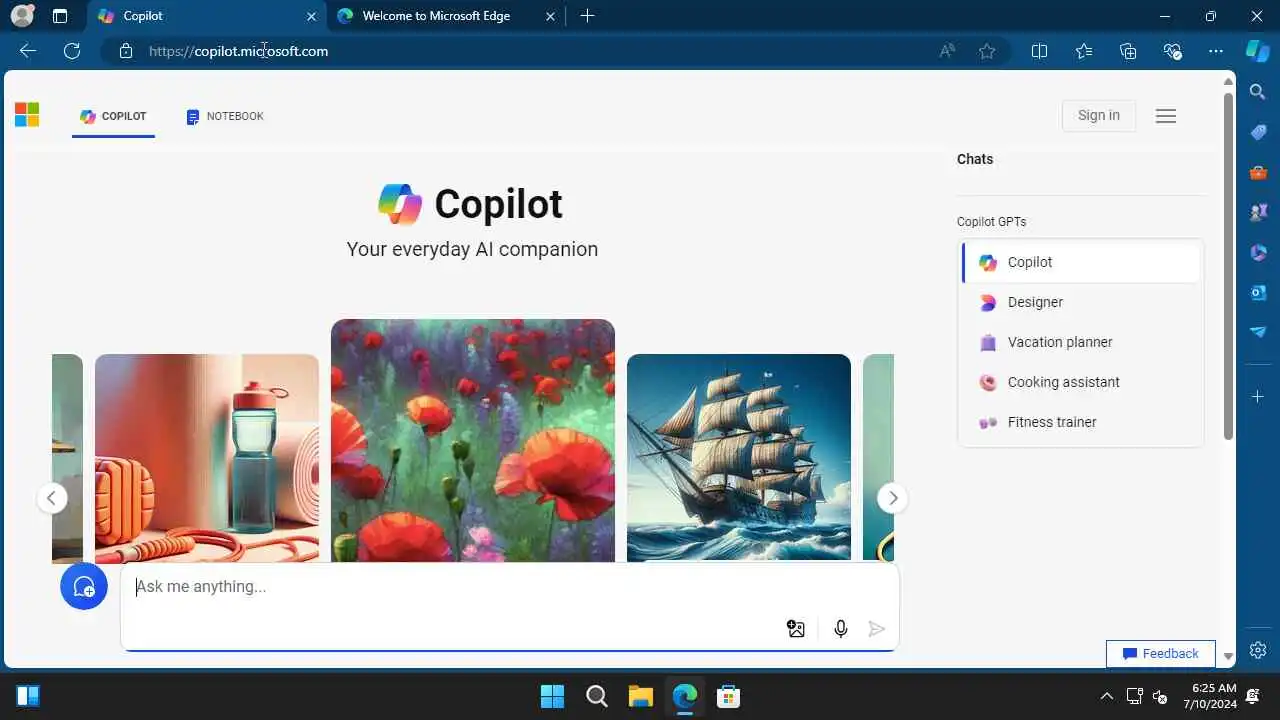Choose the Vacation planner GPT
This screenshot has height=720, width=1280.
tap(1081, 342)
